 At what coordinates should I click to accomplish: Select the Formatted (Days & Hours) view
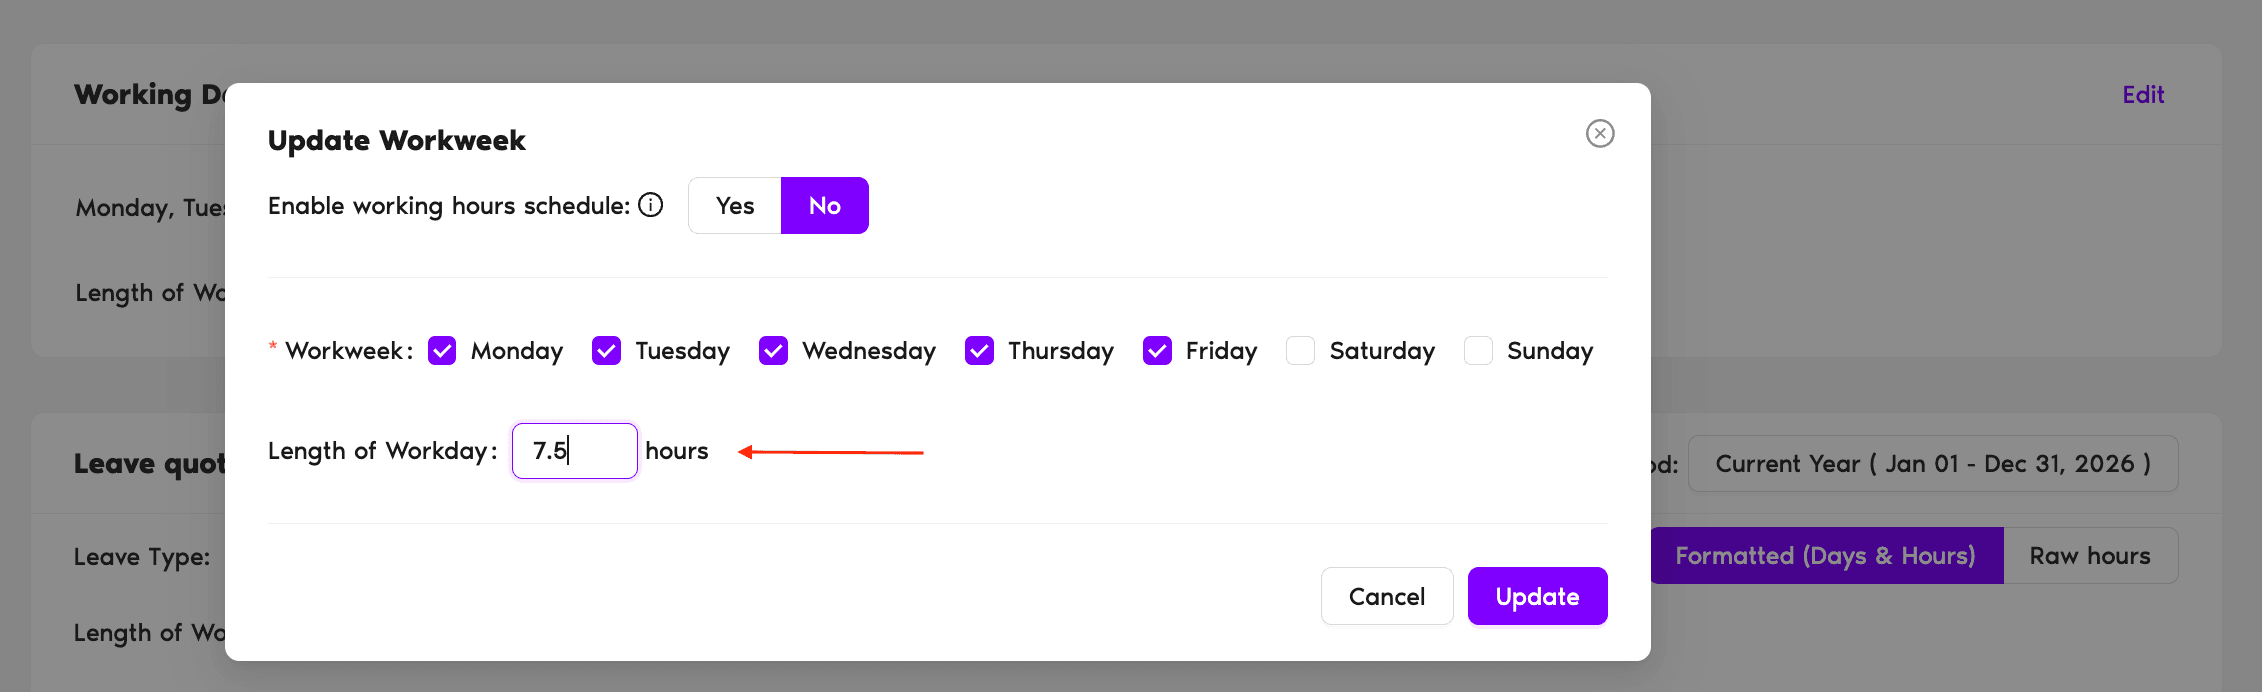click(1827, 555)
